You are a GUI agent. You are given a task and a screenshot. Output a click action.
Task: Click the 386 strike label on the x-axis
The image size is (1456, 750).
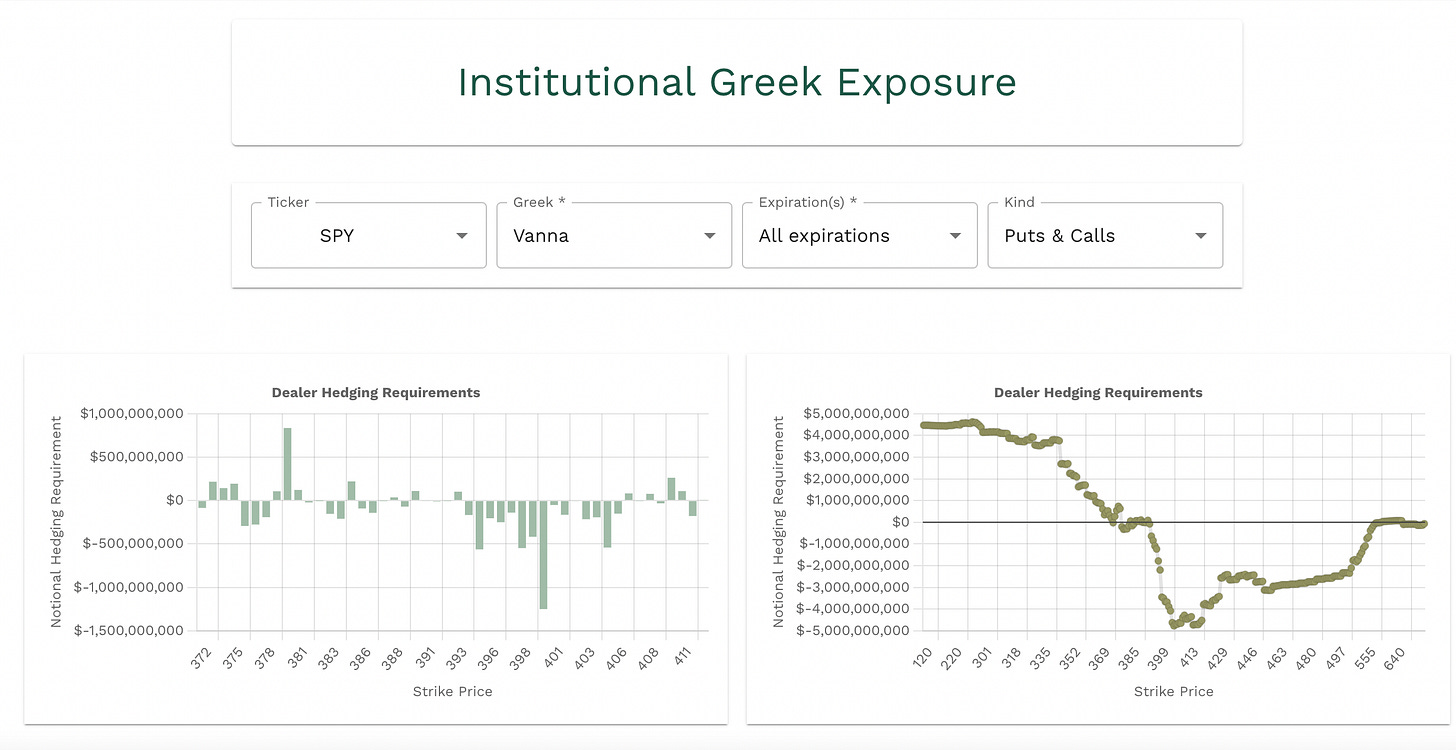click(x=361, y=657)
